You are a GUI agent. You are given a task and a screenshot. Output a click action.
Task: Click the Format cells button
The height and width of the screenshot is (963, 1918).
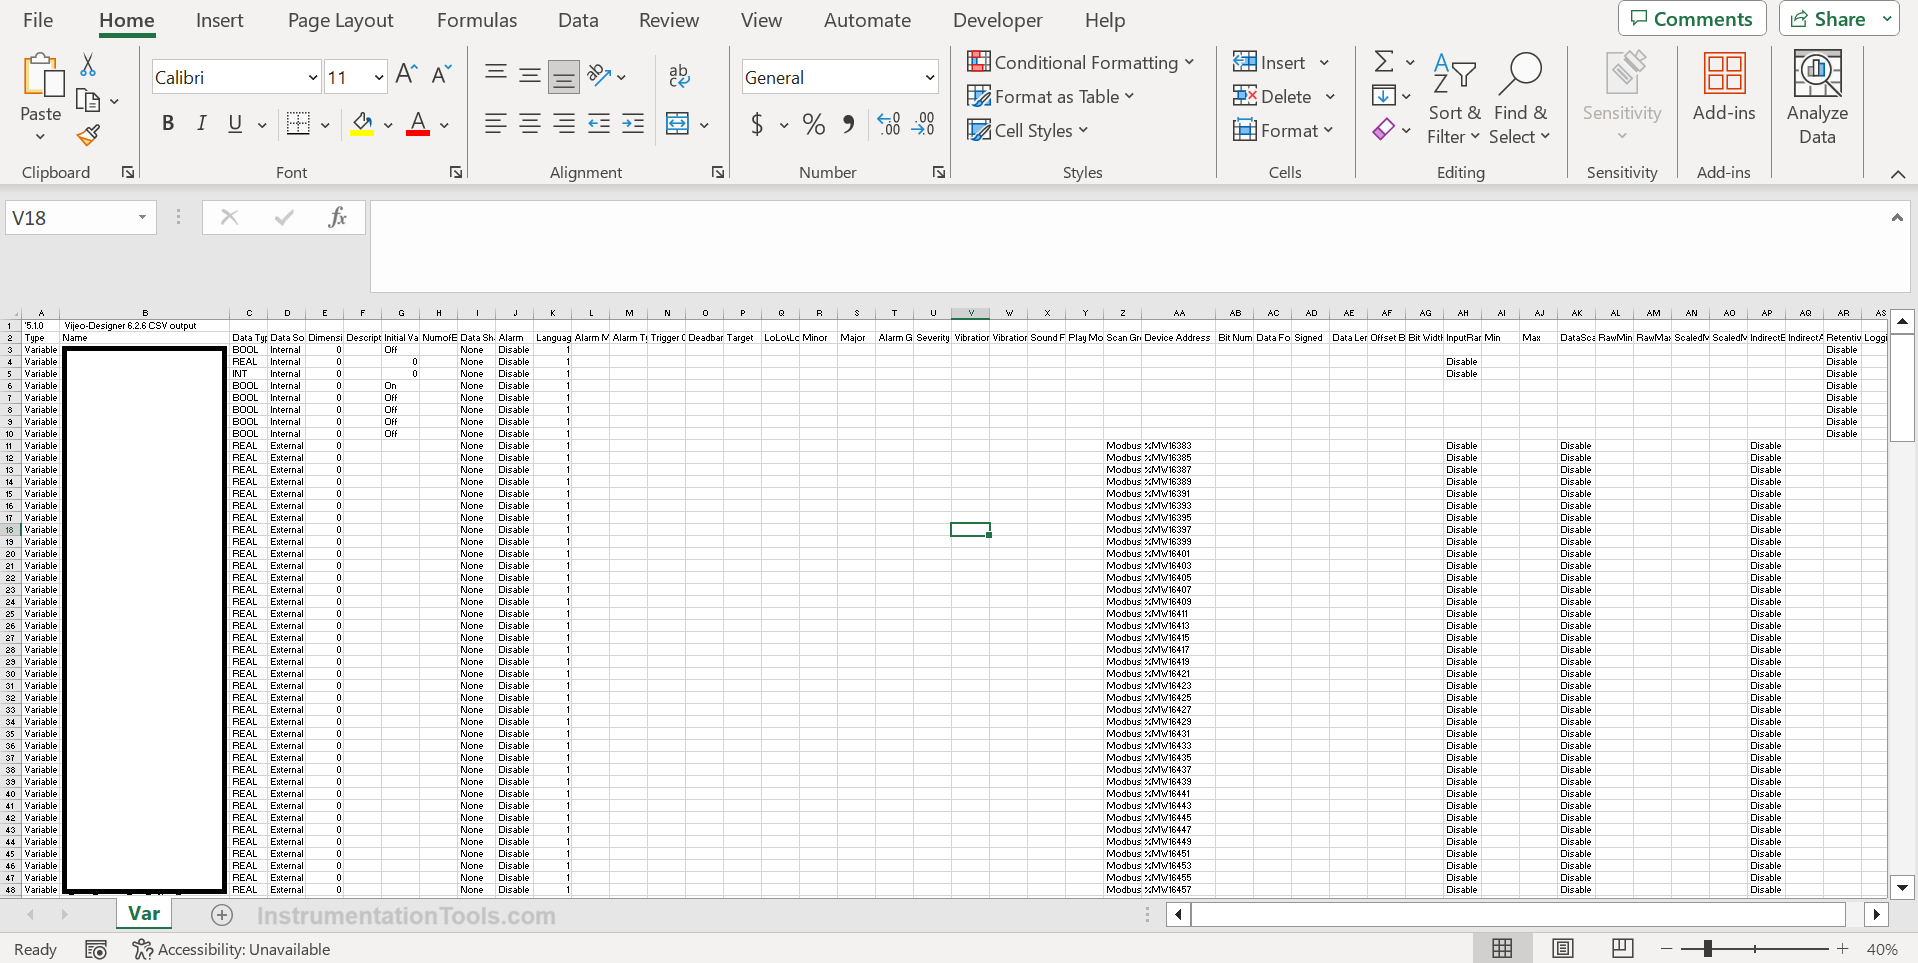pyautogui.click(x=1283, y=130)
